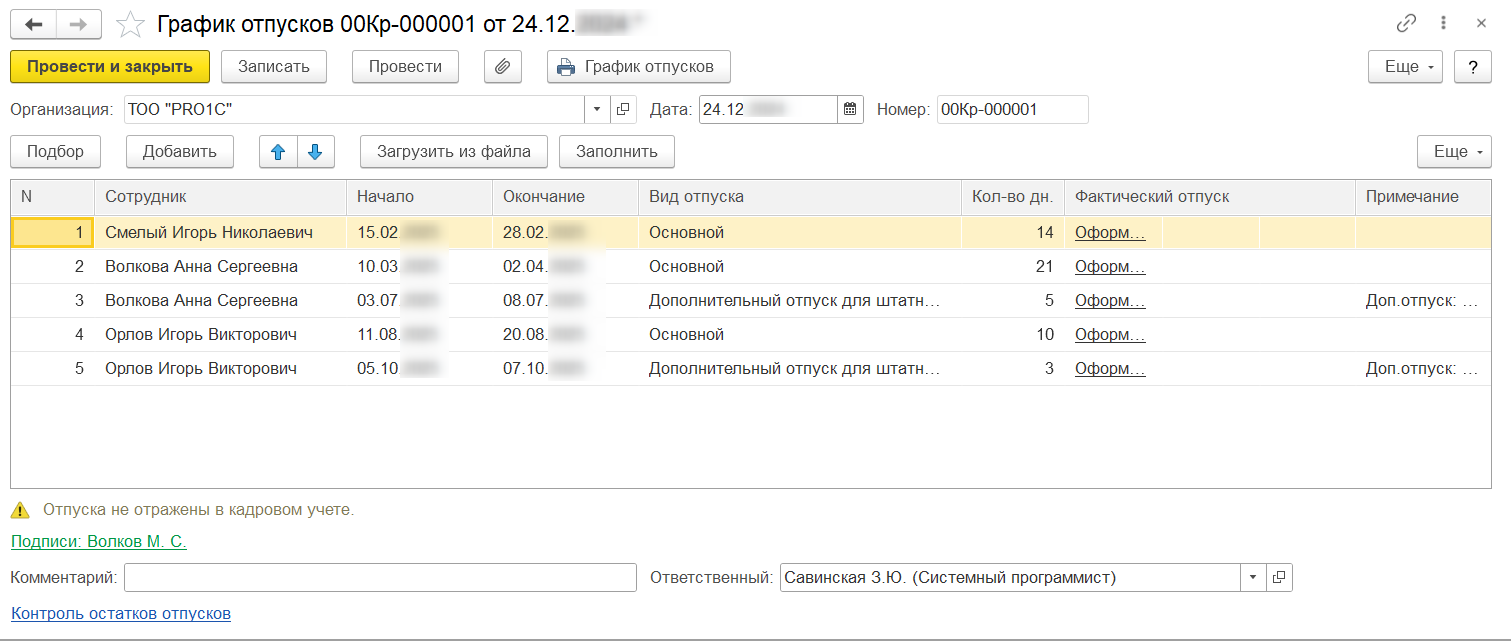
Task: Click the 10 days cell
Action: point(1013,335)
